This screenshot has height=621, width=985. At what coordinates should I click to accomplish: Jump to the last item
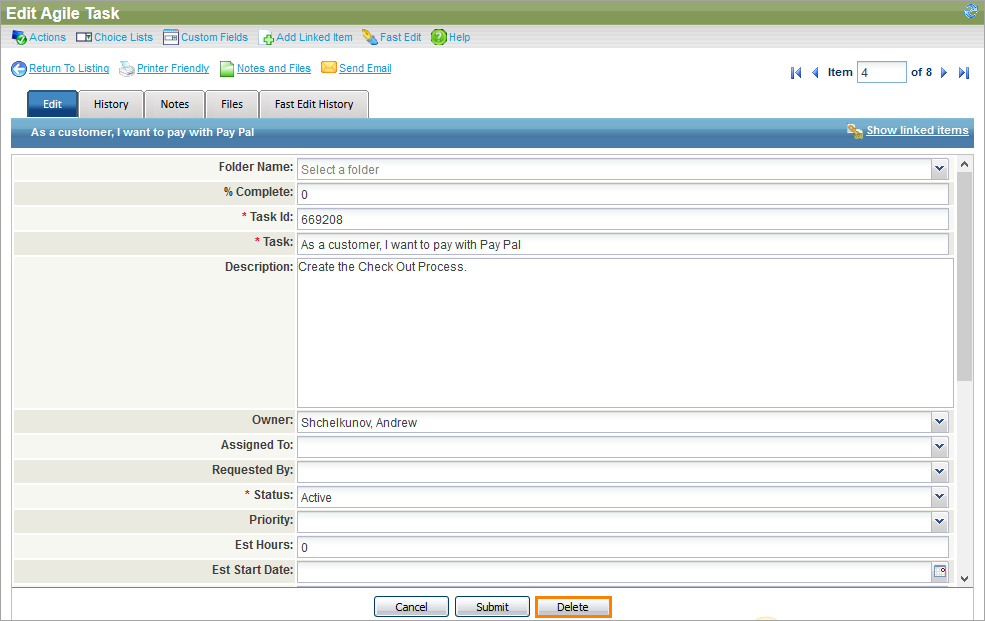pyautogui.click(x=964, y=73)
